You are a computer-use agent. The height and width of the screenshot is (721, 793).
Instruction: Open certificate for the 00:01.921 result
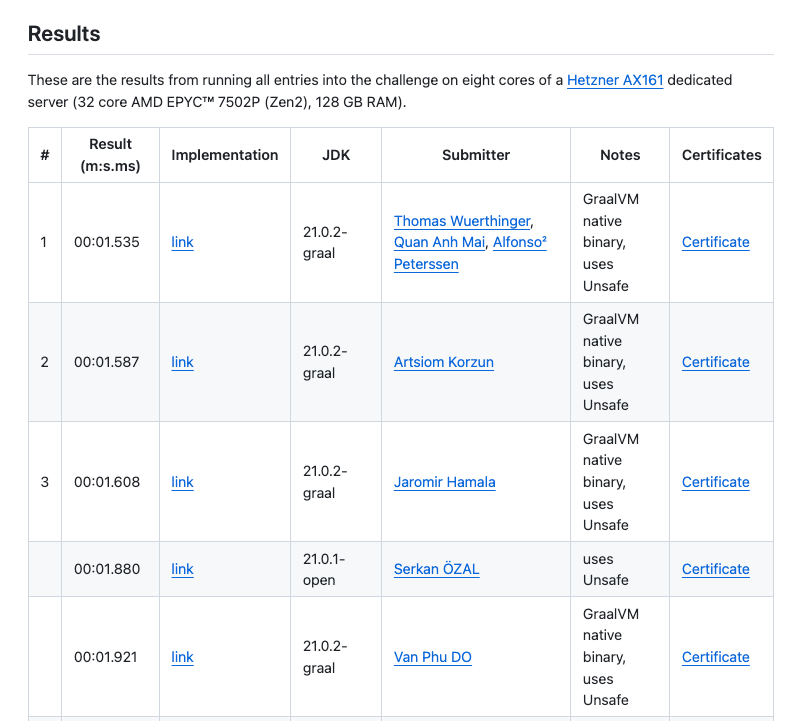tap(715, 657)
